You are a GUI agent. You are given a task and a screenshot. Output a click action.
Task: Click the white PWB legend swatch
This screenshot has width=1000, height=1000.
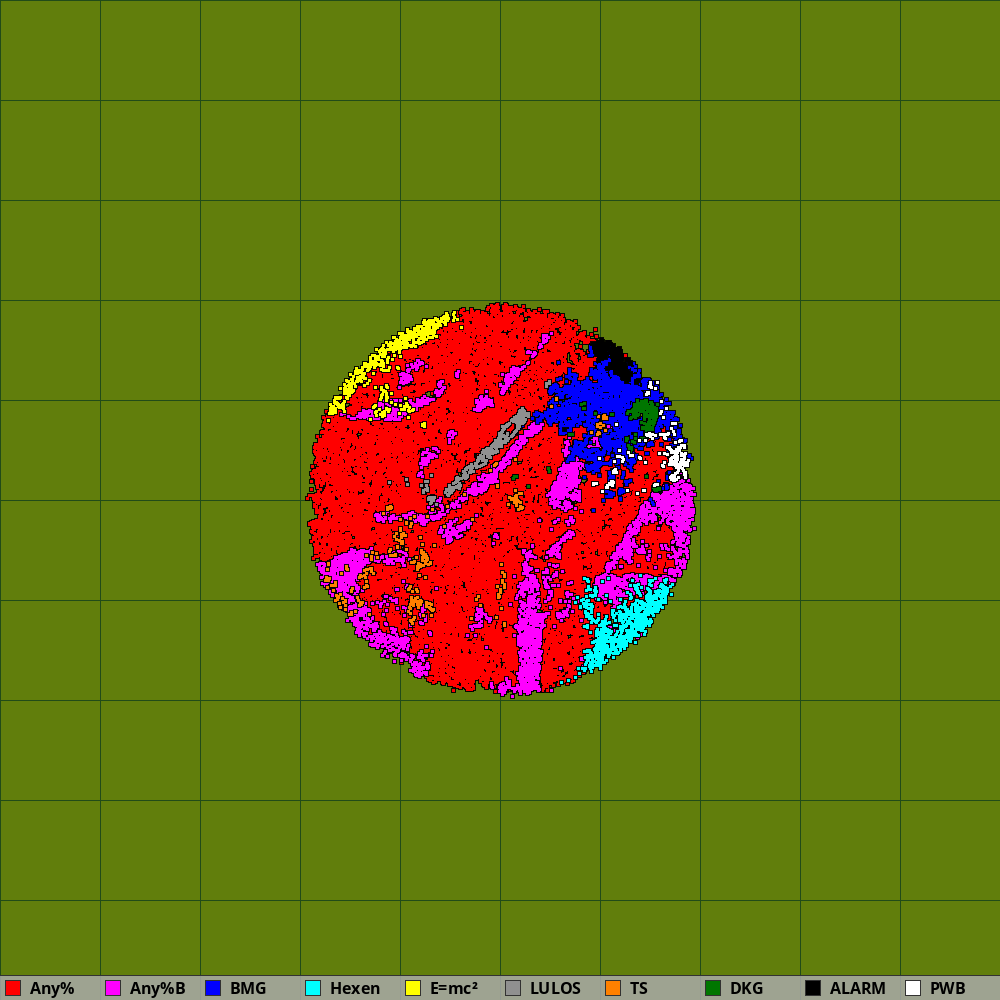913,988
